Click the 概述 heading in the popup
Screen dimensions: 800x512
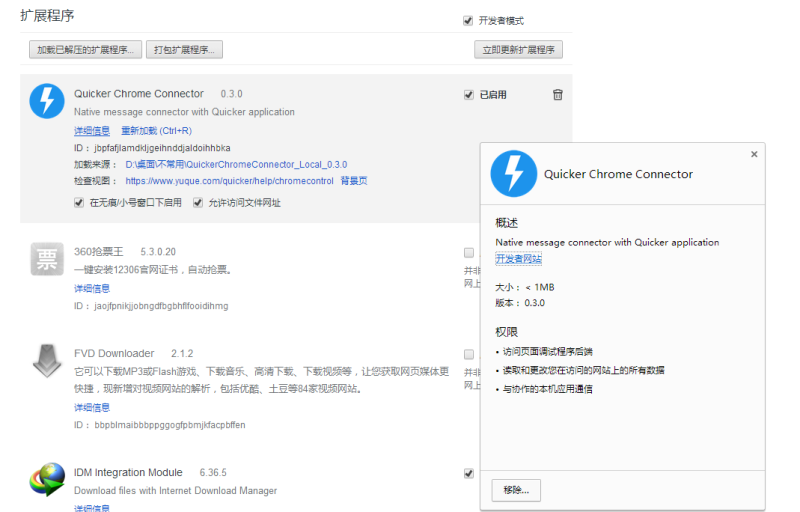(x=507, y=223)
